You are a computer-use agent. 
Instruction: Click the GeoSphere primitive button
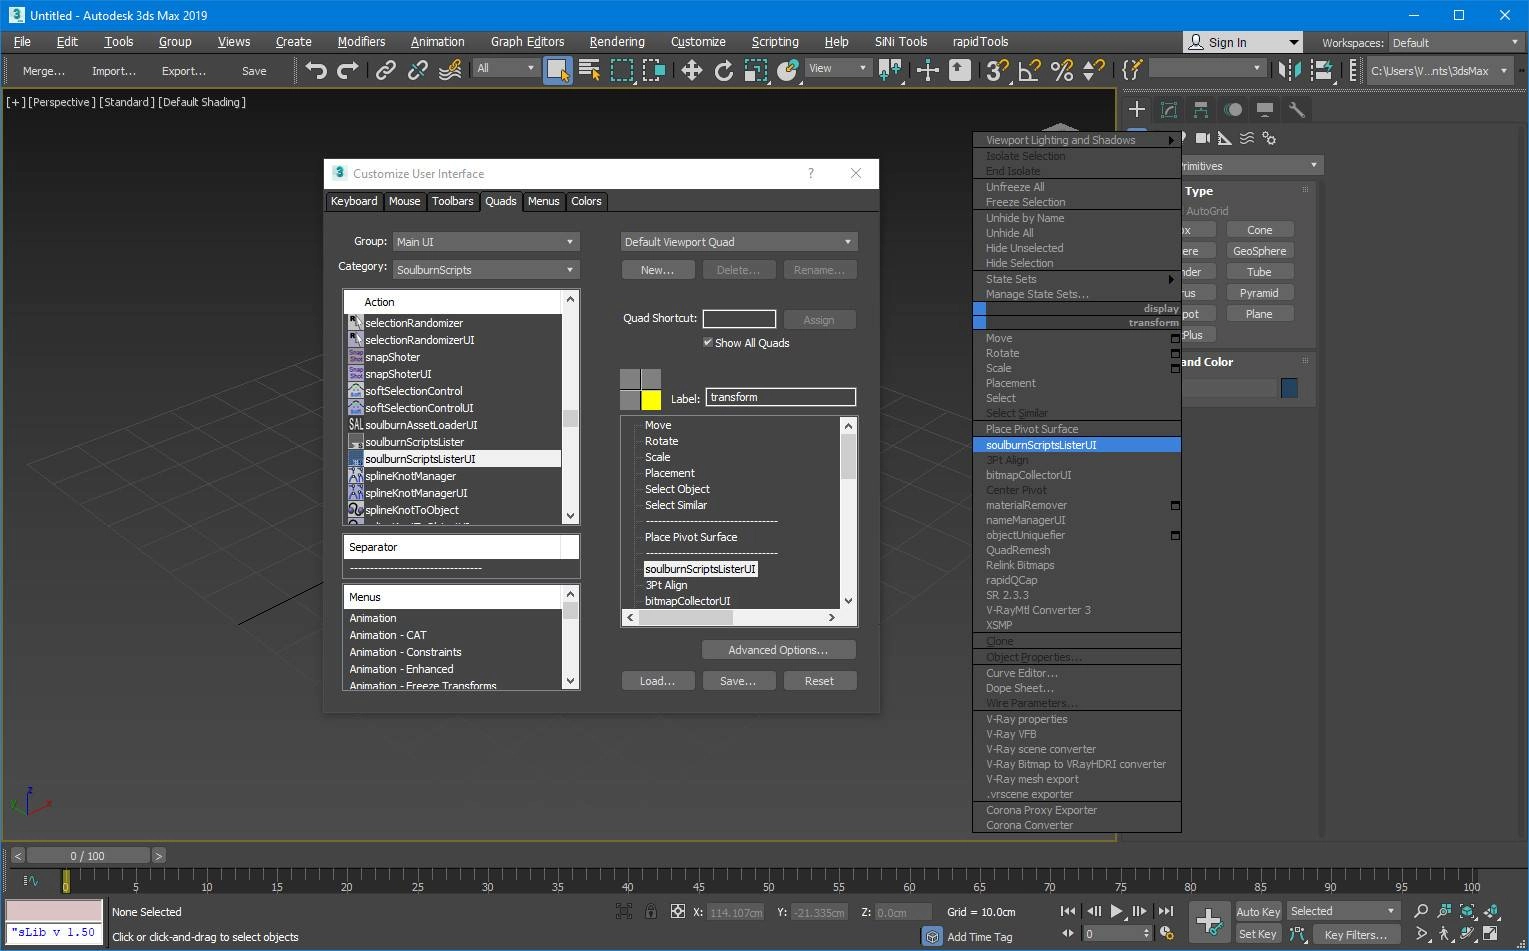click(x=1259, y=251)
